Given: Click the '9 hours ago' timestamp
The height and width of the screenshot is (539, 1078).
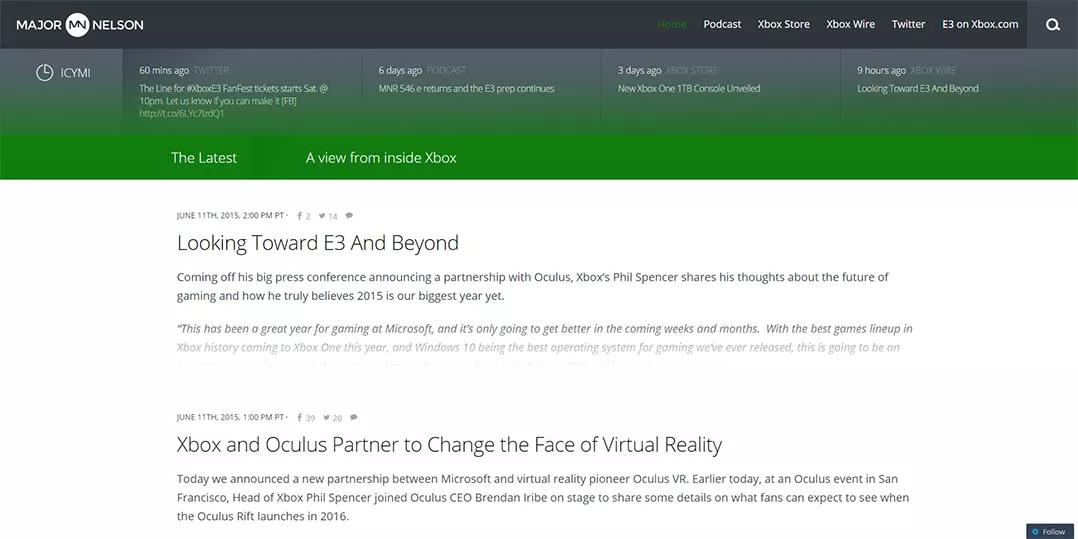Looking at the screenshot, I should [x=881, y=70].
